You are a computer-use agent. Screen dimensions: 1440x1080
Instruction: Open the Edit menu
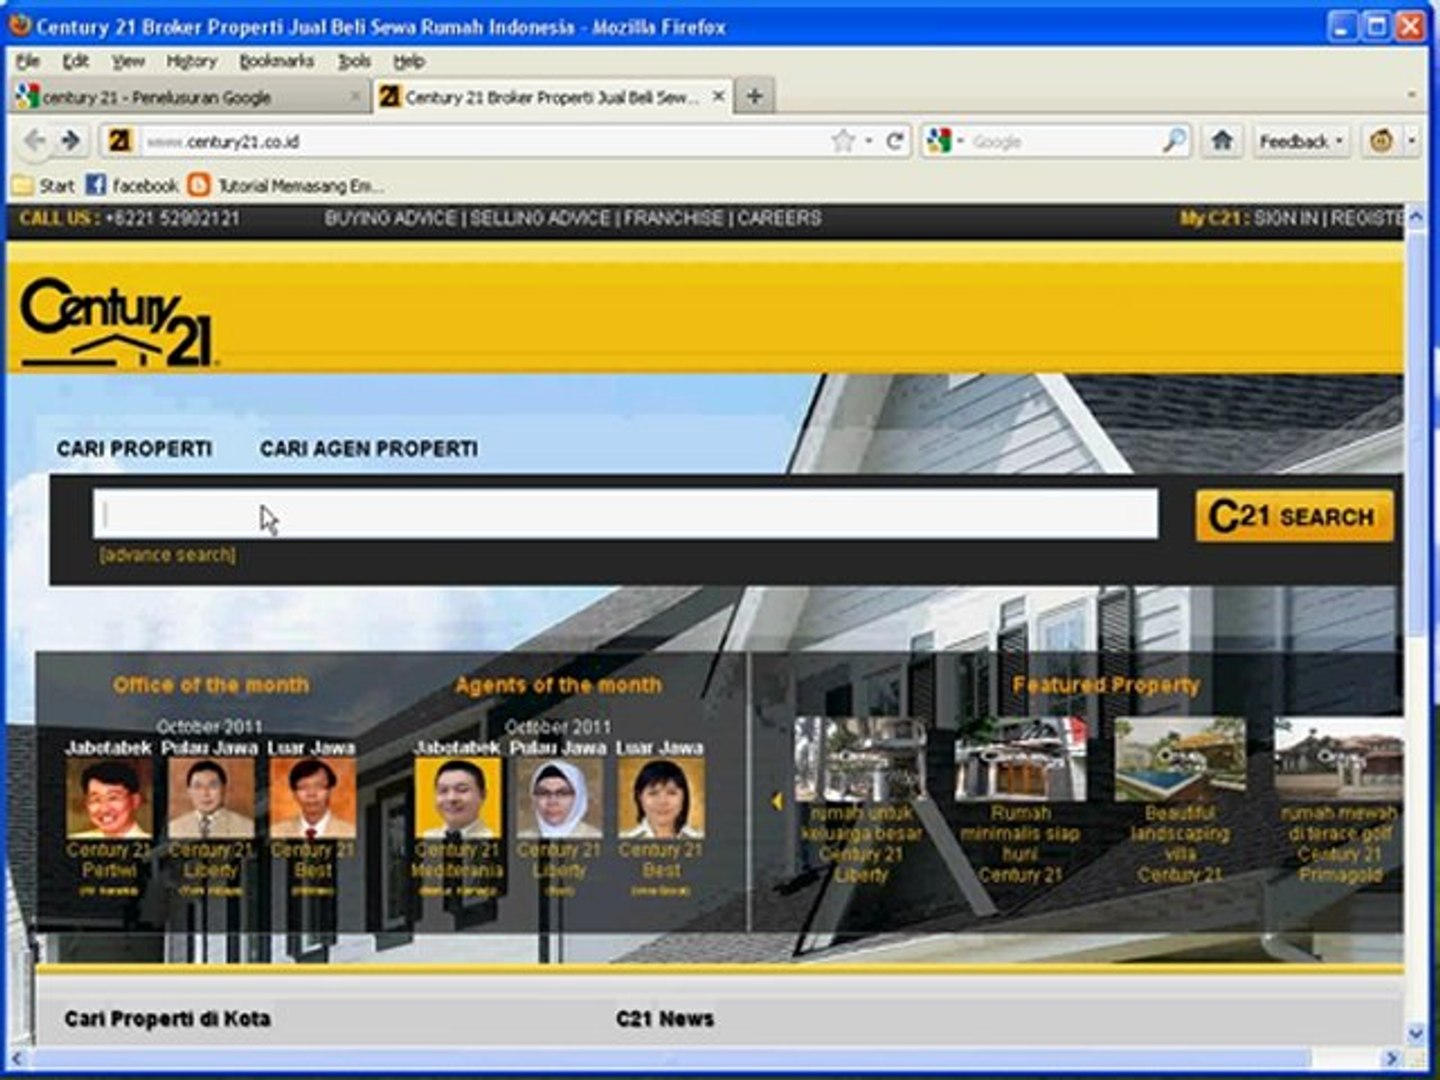(75, 61)
